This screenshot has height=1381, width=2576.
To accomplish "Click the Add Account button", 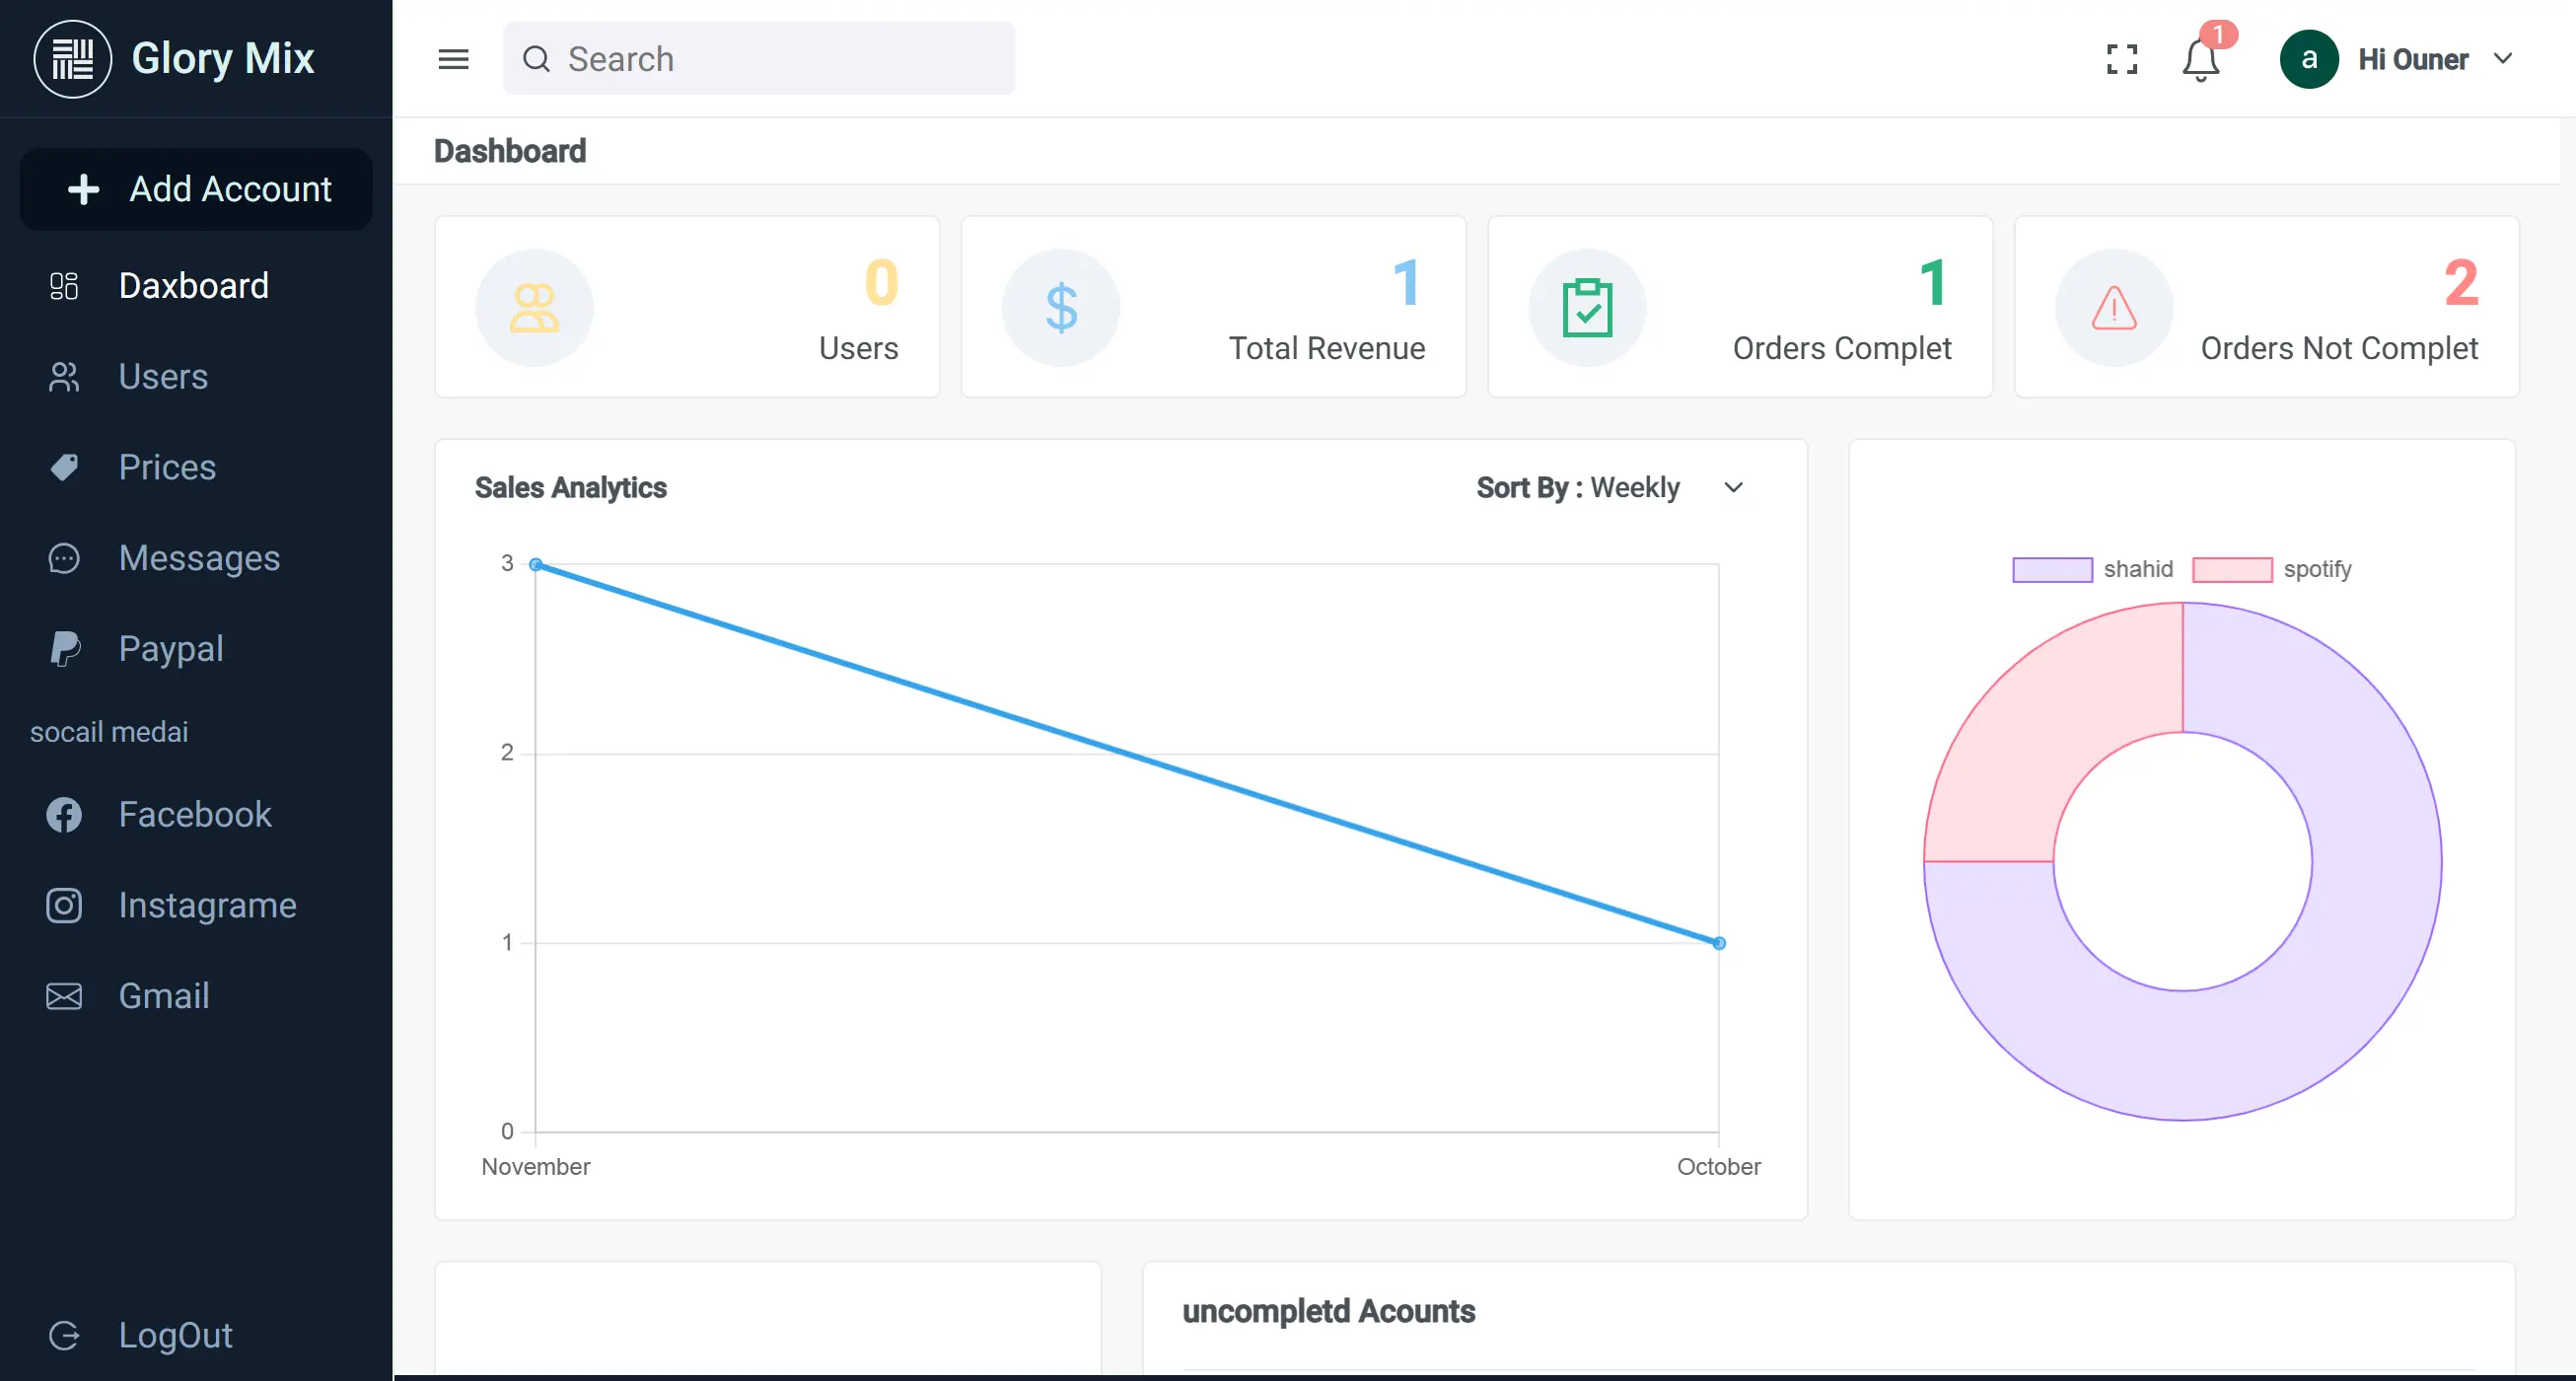I will [x=196, y=189].
